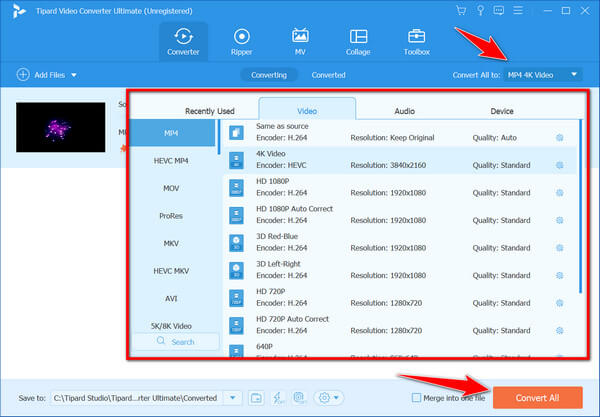
Task: Click the Save to path field
Action: (137, 398)
